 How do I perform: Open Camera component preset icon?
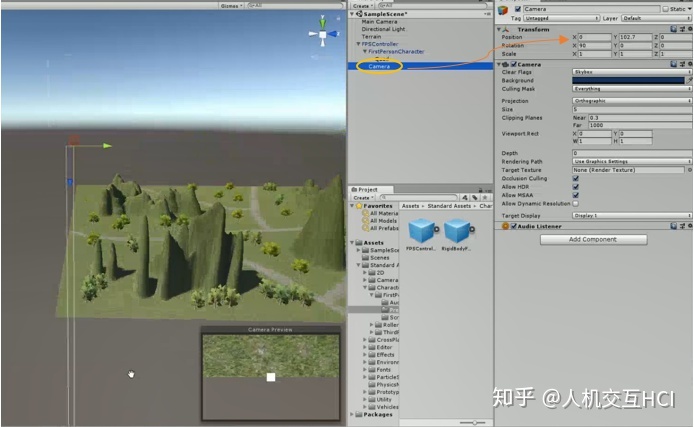682,64
